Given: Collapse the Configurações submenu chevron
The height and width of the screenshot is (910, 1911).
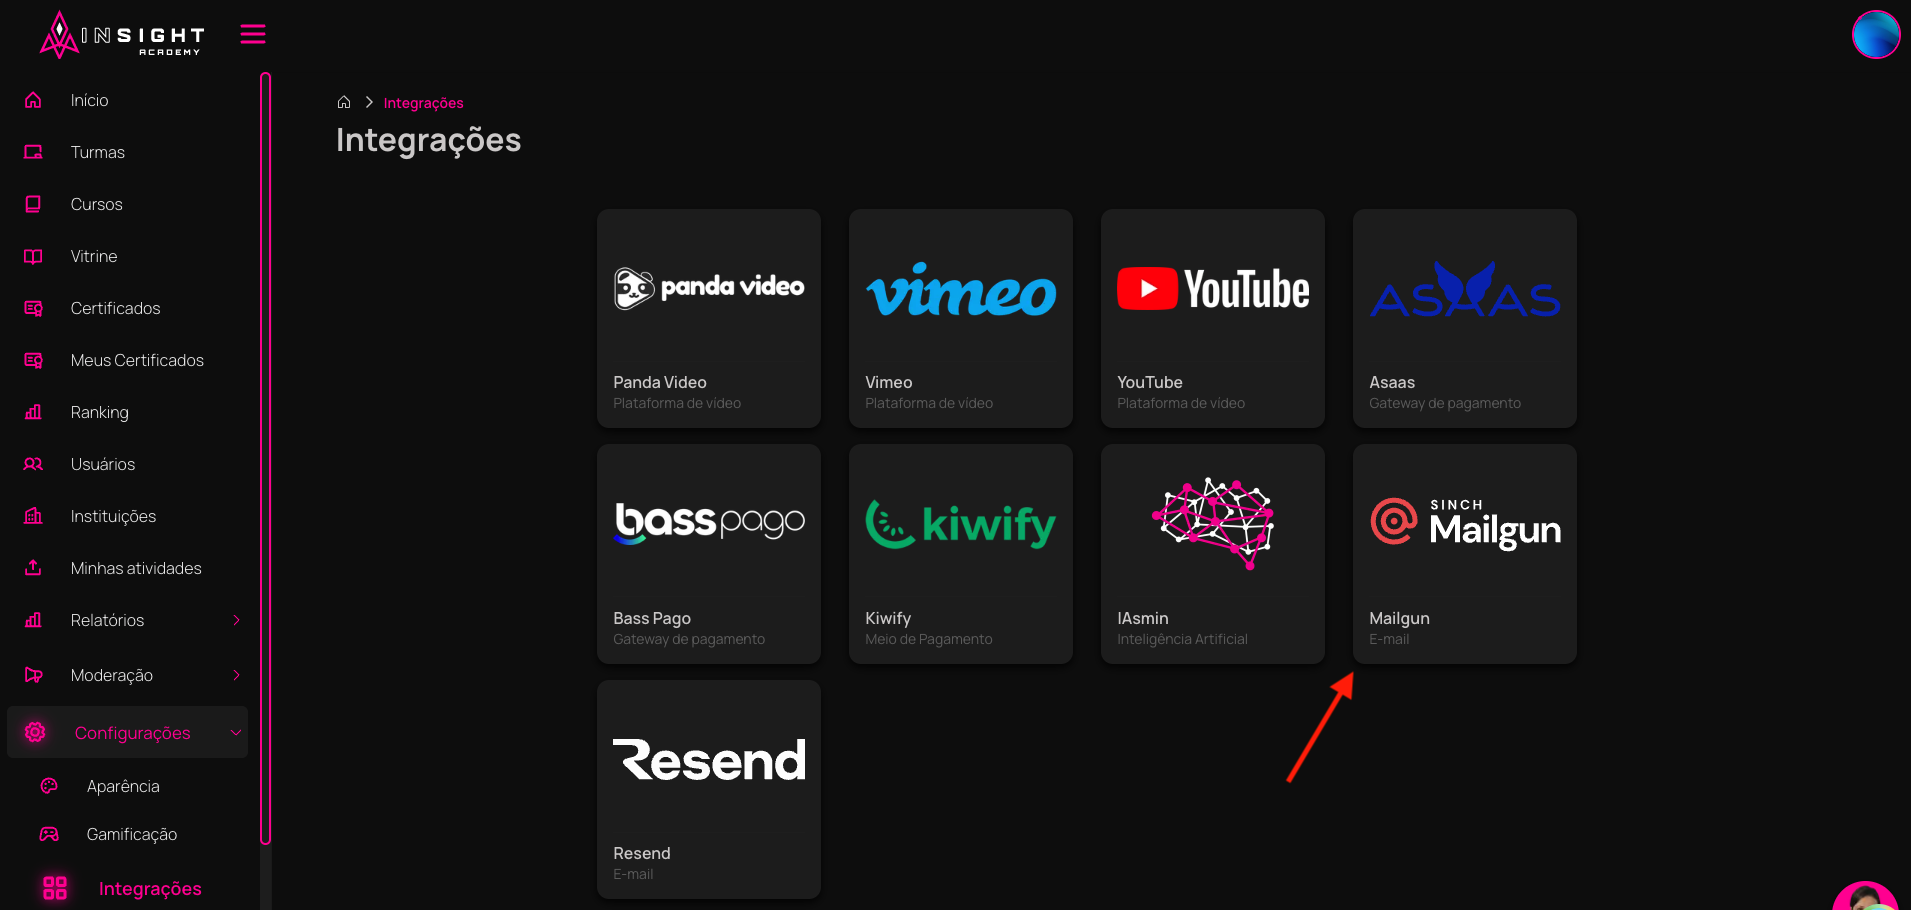Looking at the screenshot, I should click(236, 732).
